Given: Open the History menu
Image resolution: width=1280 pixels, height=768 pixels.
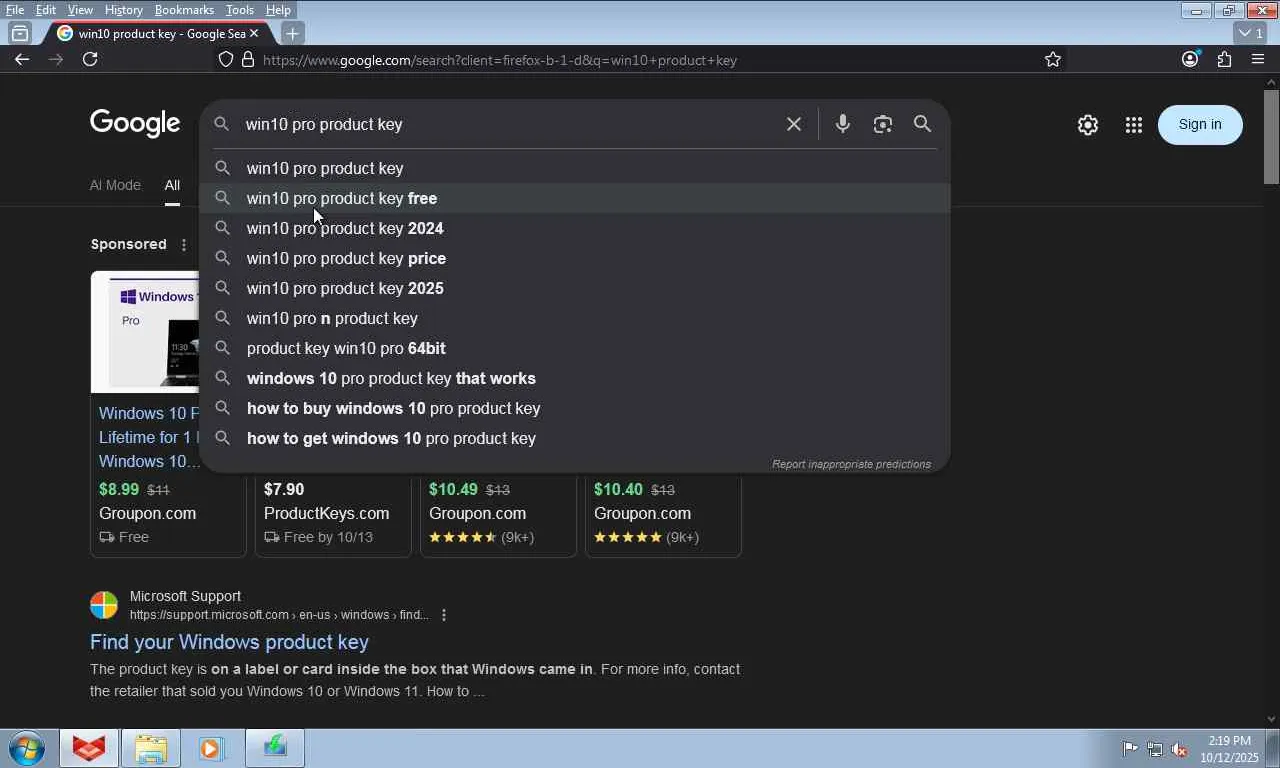Looking at the screenshot, I should [123, 10].
